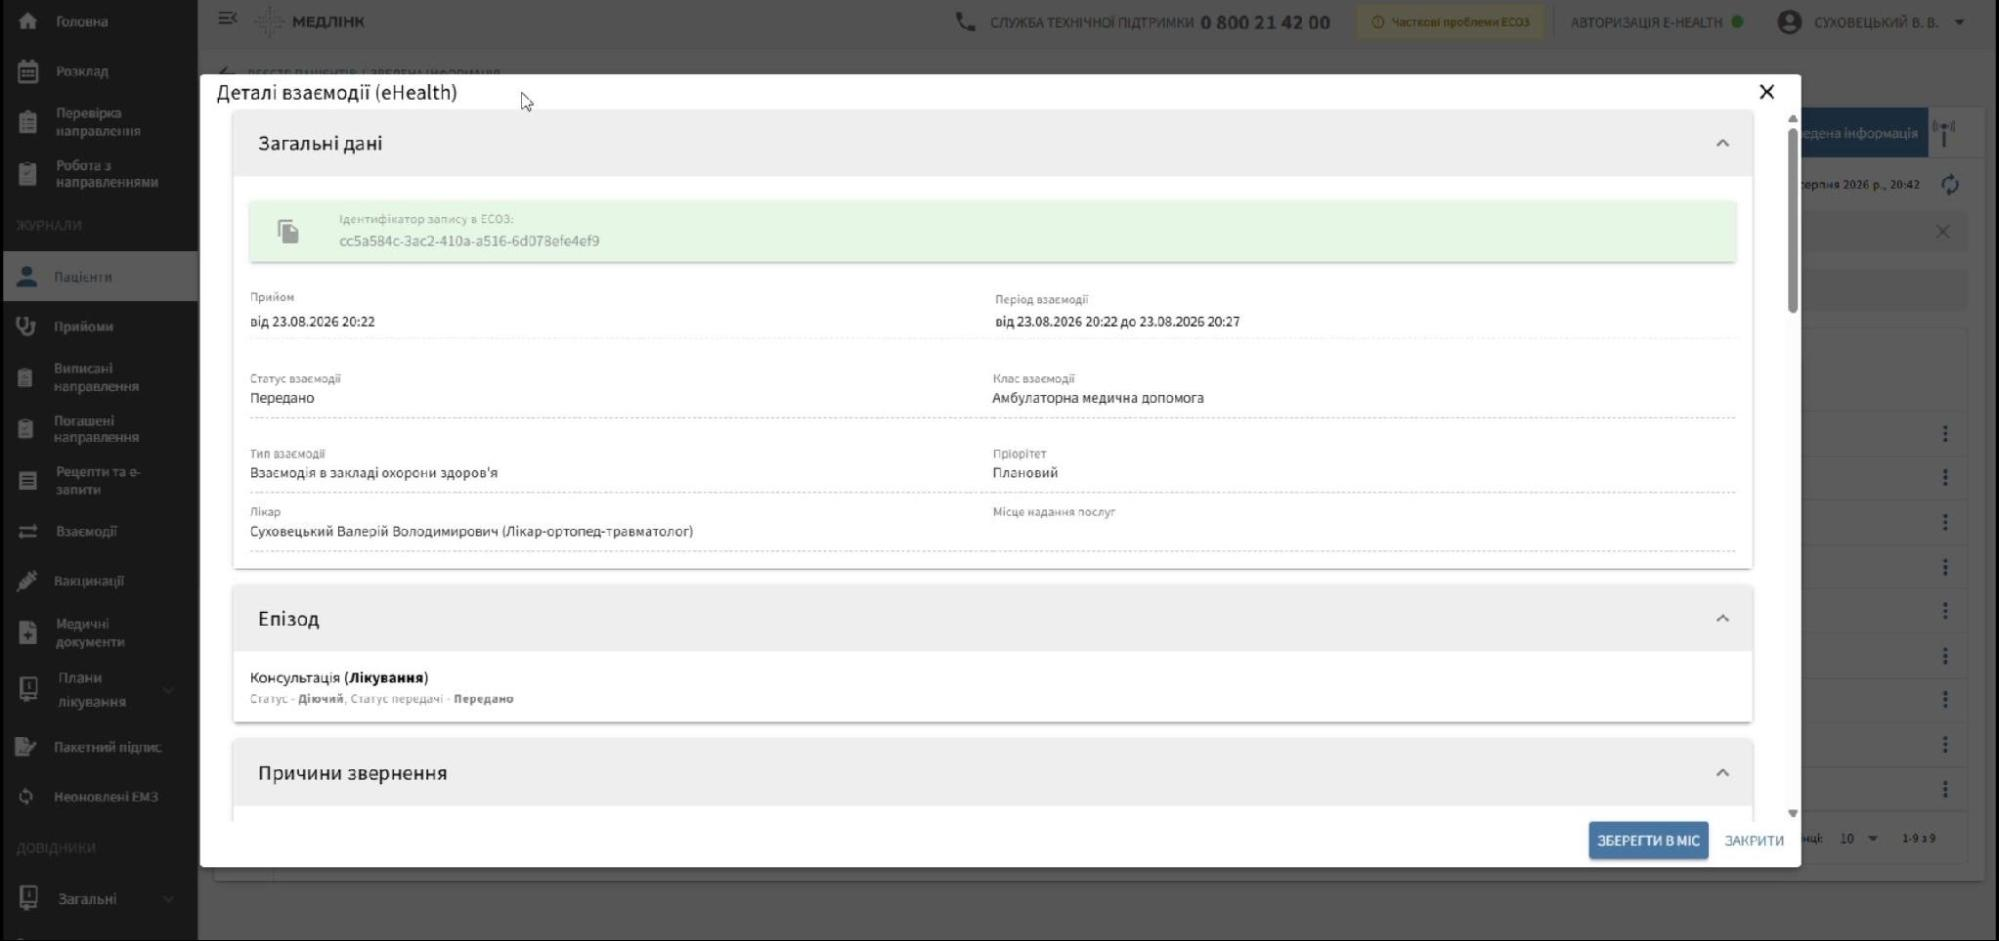Click the swap arrows icon beside Взаємодії
1999x941 pixels.
click(x=28, y=531)
